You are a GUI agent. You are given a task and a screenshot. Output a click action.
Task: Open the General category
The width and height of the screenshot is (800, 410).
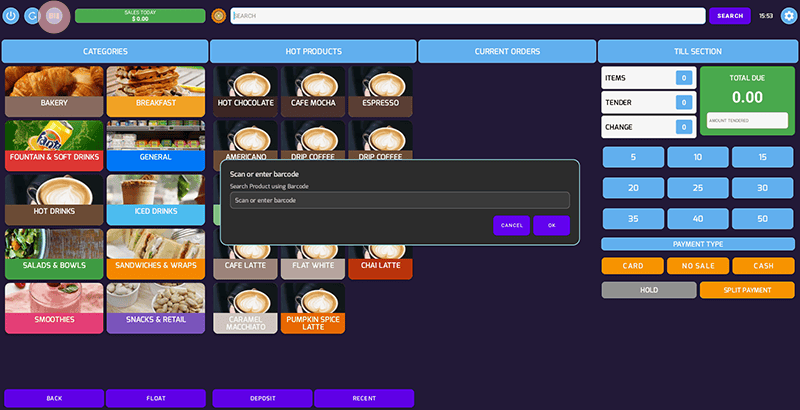click(156, 146)
